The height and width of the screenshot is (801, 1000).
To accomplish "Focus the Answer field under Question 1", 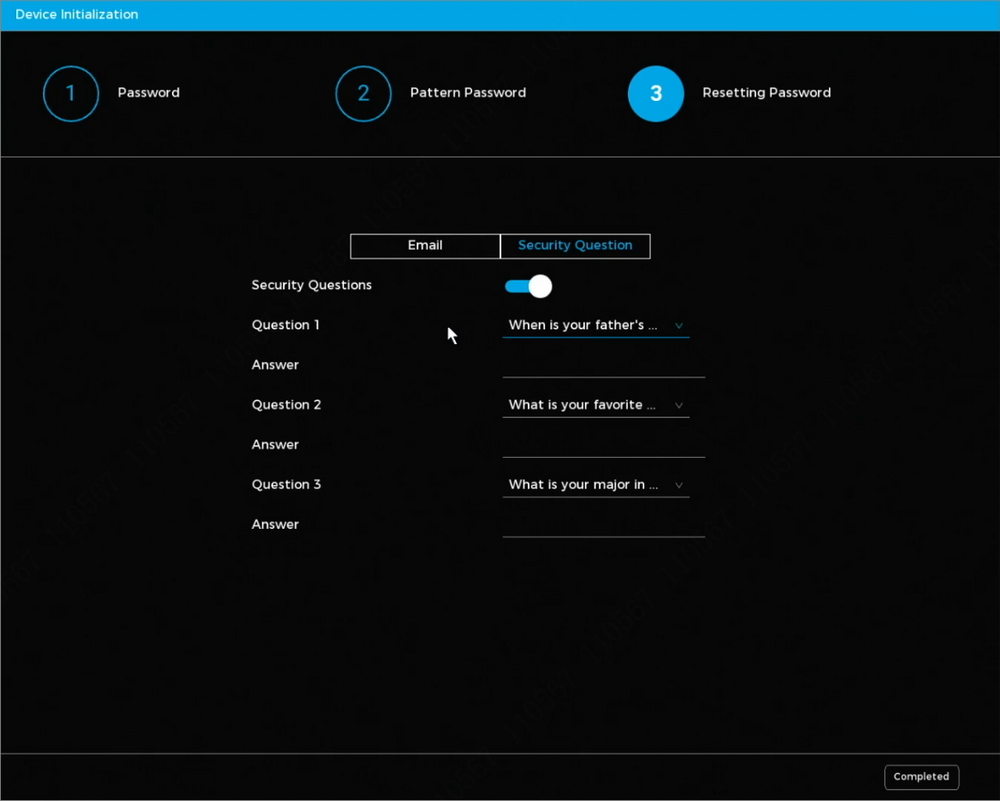I will [603, 365].
